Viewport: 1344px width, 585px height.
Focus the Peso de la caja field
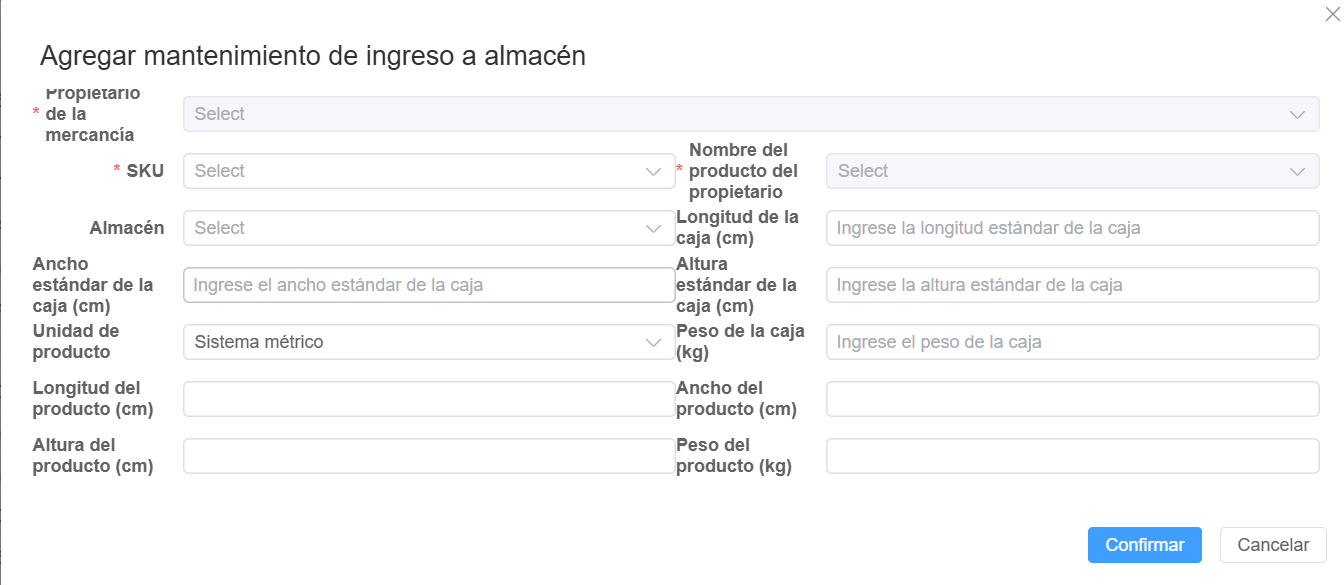1072,342
